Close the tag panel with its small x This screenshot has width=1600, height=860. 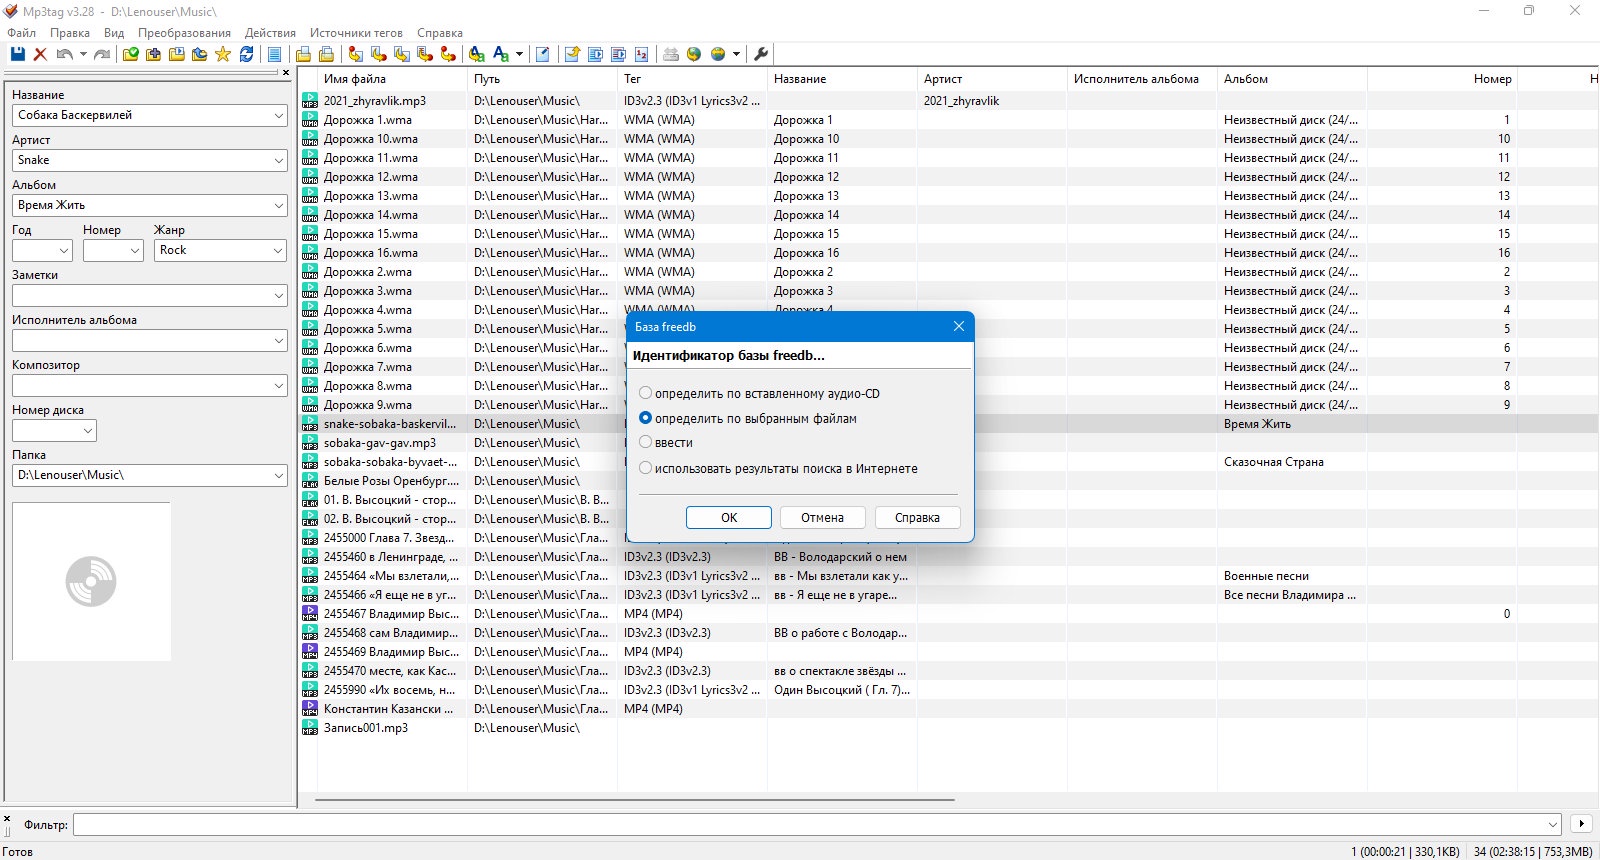click(x=286, y=72)
